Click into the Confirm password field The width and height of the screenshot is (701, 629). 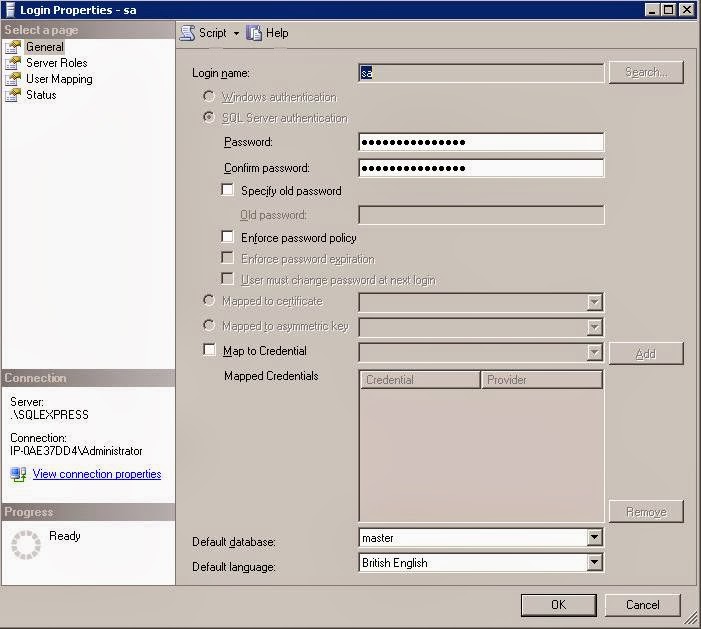coord(481,168)
